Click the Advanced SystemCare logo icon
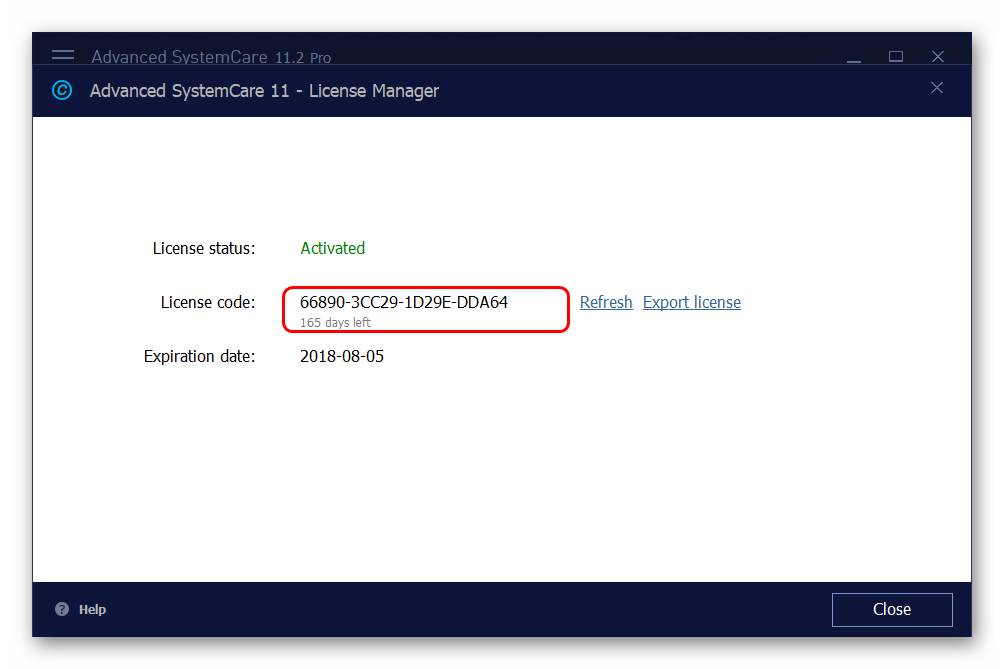 click(62, 90)
